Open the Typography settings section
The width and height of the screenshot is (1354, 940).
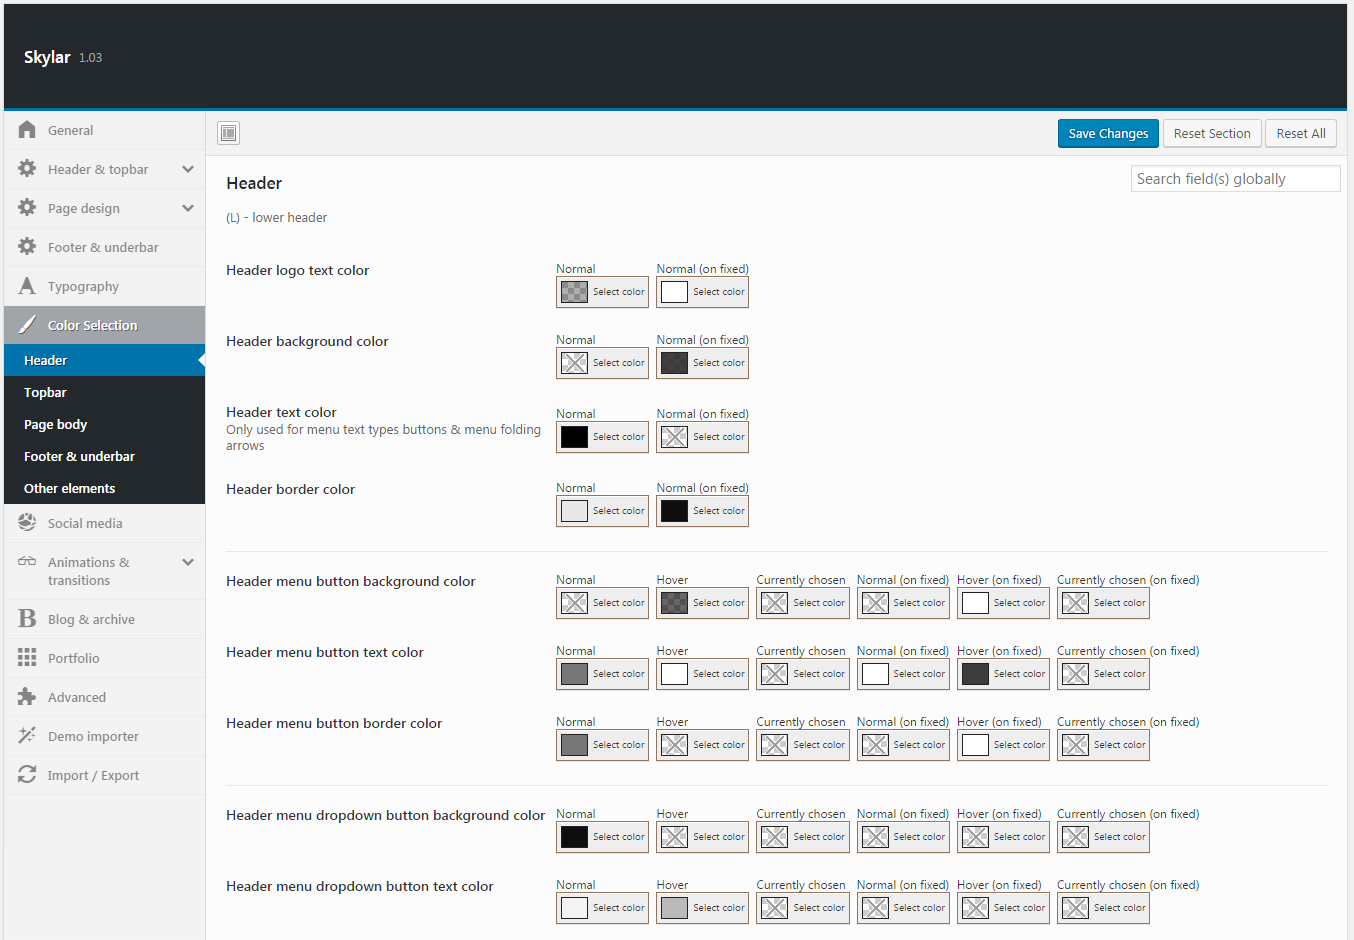pyautogui.click(x=104, y=286)
